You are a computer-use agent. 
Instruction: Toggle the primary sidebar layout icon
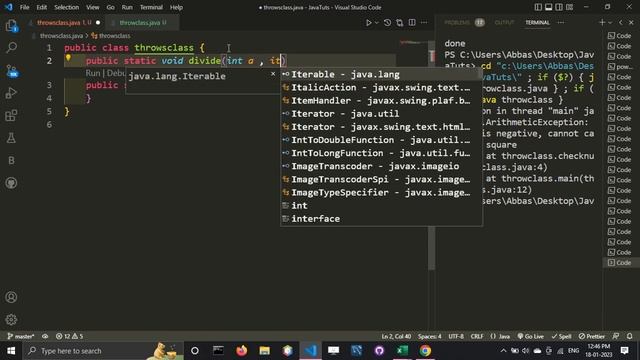pos(538,7)
